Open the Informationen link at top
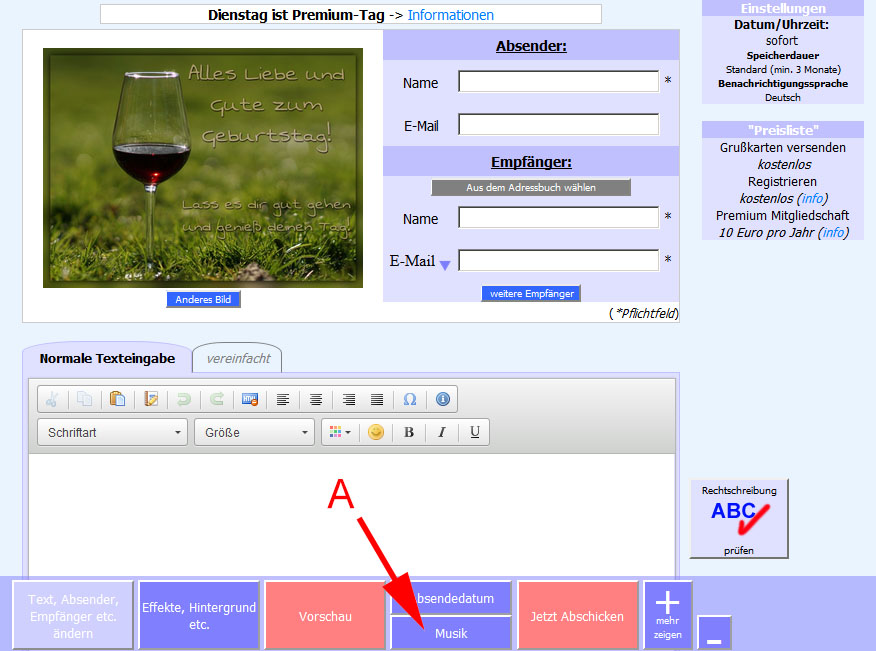 (450, 15)
